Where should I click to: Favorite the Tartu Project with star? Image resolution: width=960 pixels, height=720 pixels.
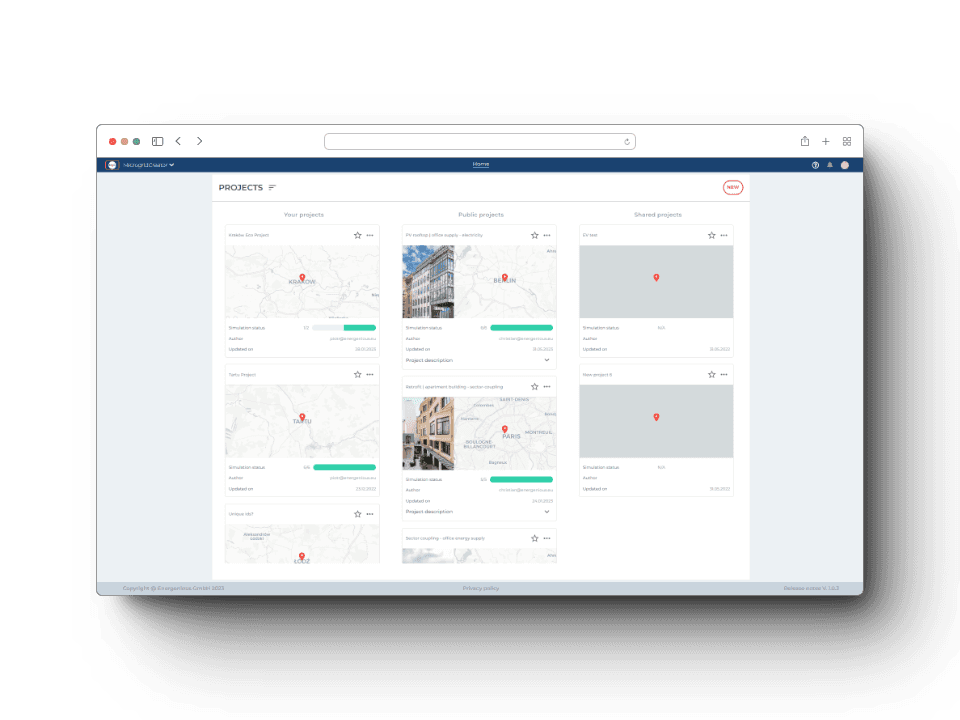pos(357,374)
